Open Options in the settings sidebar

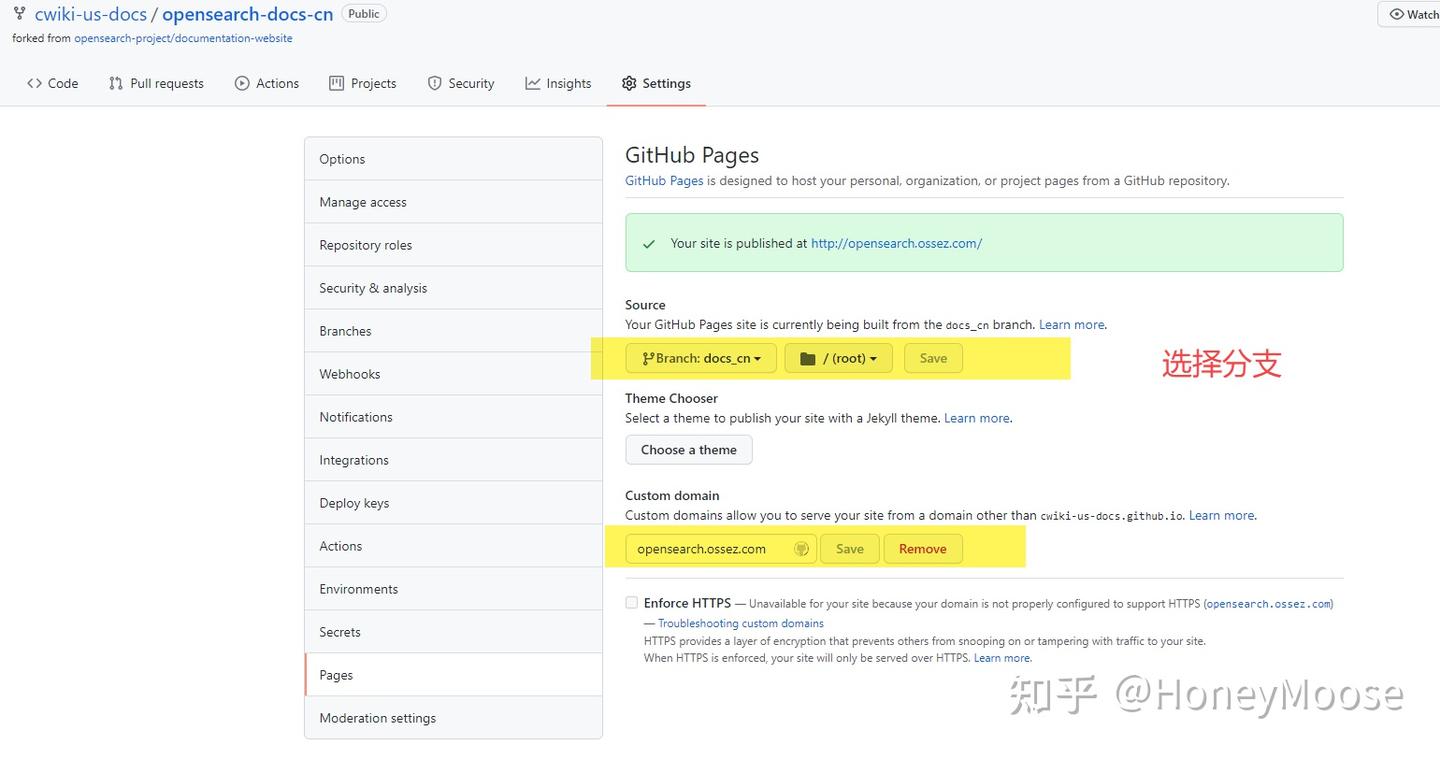pyautogui.click(x=453, y=159)
